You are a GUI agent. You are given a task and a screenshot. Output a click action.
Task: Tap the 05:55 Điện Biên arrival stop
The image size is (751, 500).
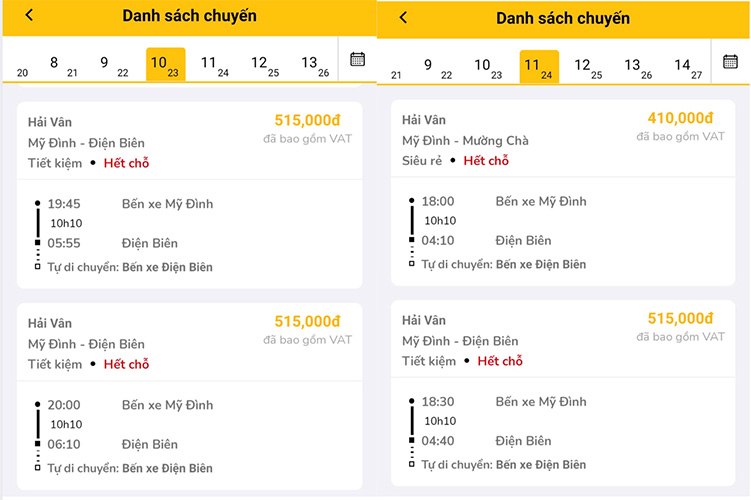pyautogui.click(x=150, y=243)
